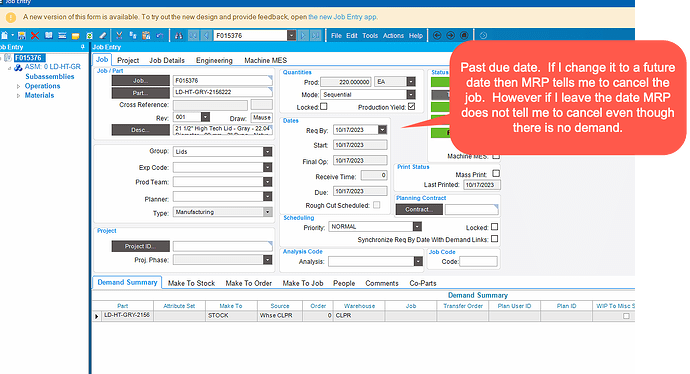The height and width of the screenshot is (374, 690).
Task: Toggle the Scheduling Locked checkbox
Action: pos(495,227)
